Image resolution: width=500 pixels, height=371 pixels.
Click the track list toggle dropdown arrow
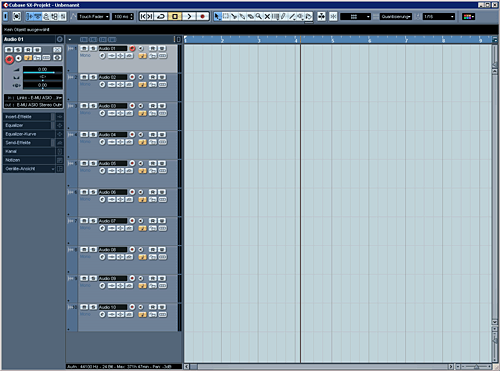pos(70,39)
